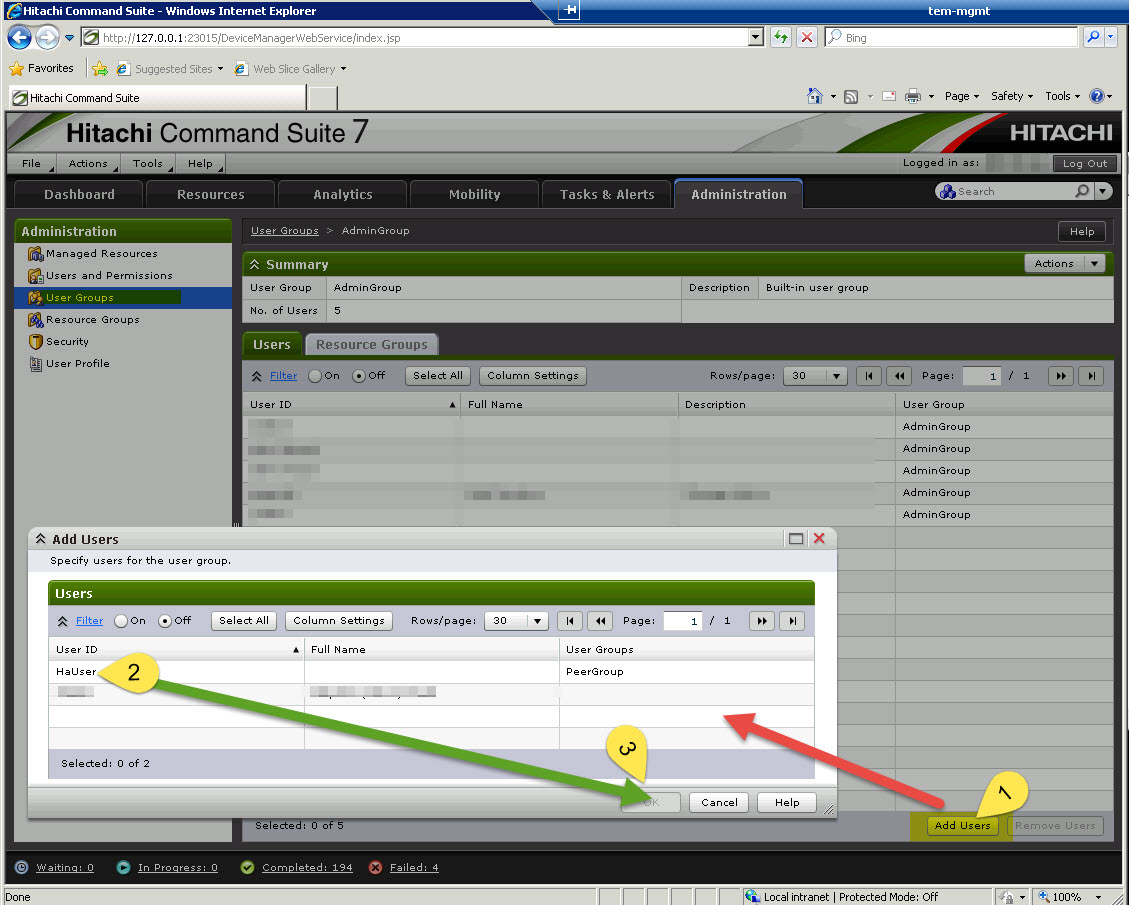Go to previous page in AdminGroup Users table
1129x905 pixels.
[x=899, y=376]
